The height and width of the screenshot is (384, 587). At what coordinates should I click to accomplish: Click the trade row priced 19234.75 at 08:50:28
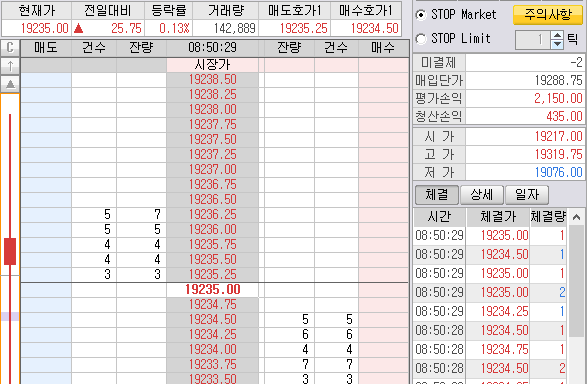490,350
